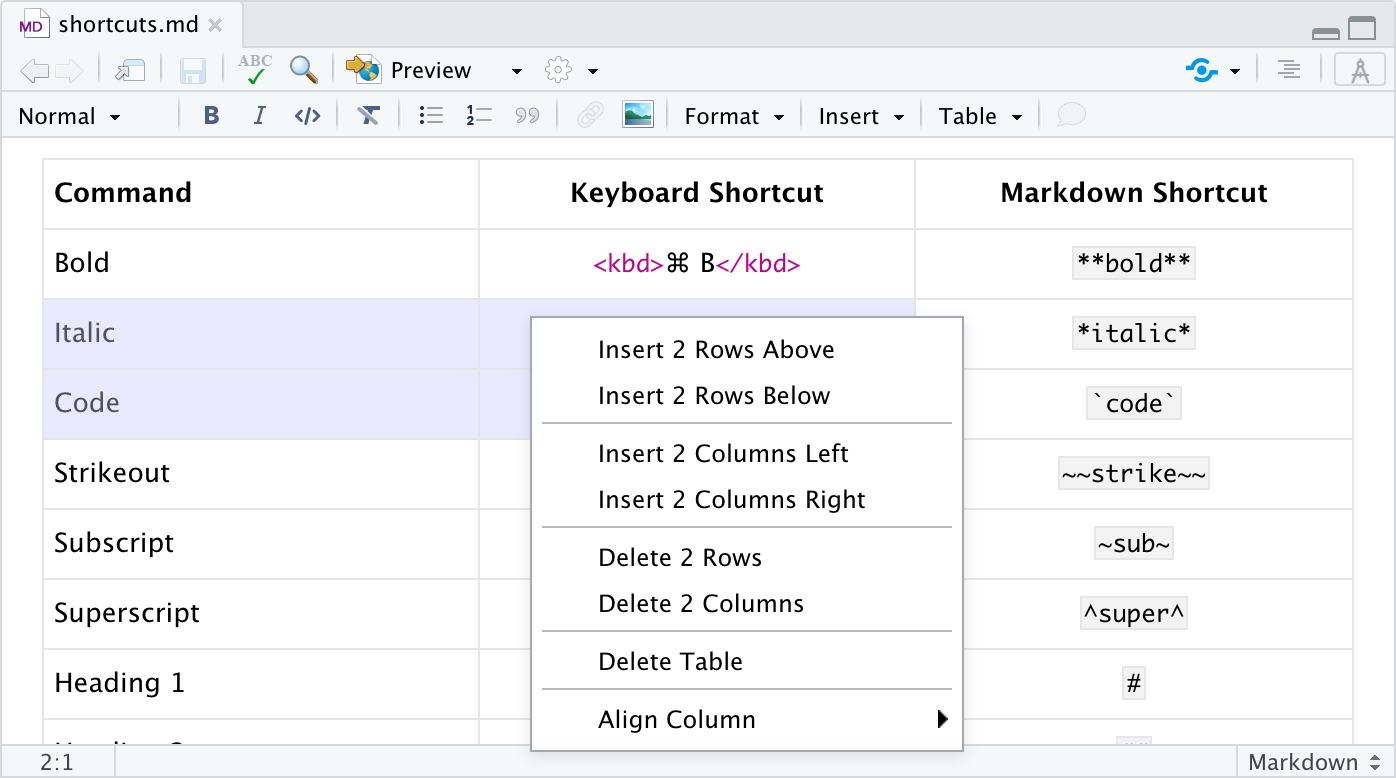The height and width of the screenshot is (778, 1396).
Task: Choose Delete Table from context menu
Action: pyautogui.click(x=670, y=662)
